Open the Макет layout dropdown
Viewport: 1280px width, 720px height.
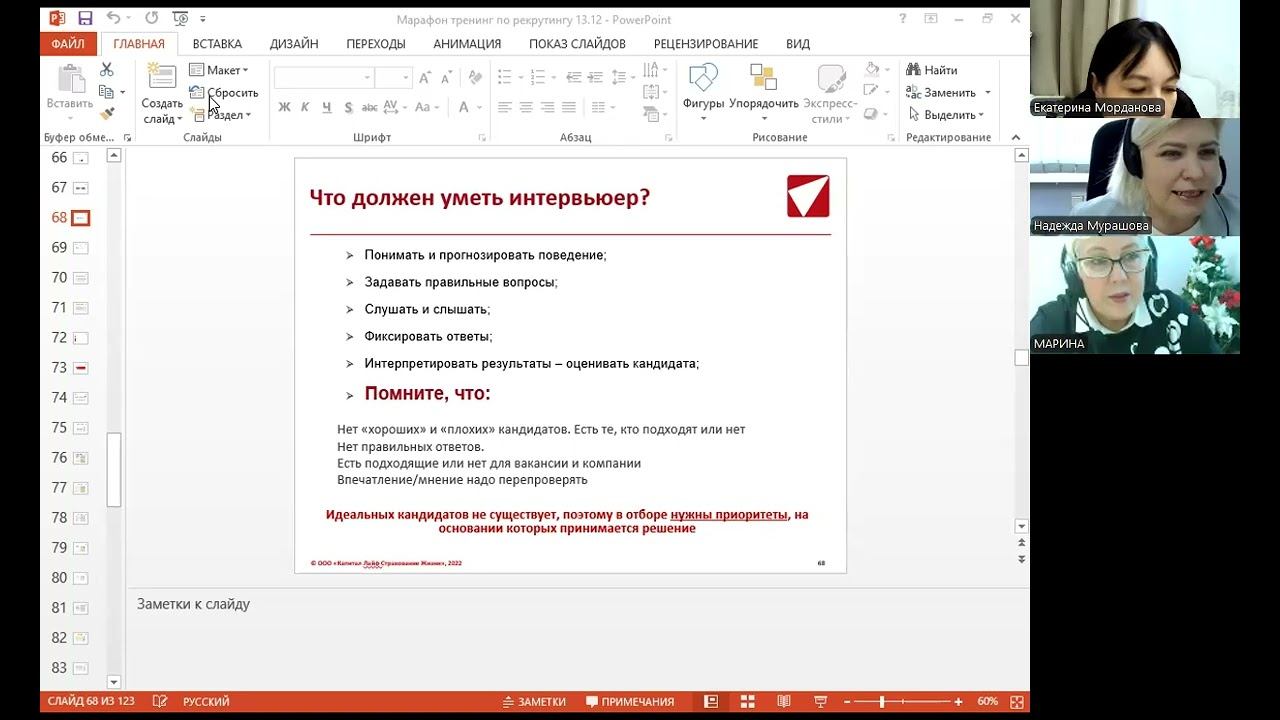click(x=220, y=70)
